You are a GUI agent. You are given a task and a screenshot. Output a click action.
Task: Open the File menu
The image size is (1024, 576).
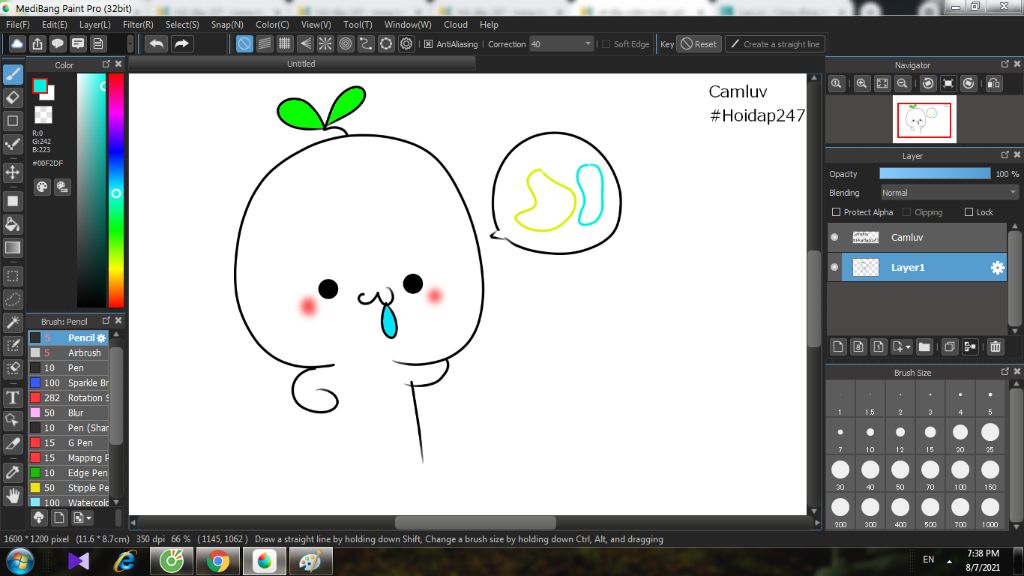[18, 24]
